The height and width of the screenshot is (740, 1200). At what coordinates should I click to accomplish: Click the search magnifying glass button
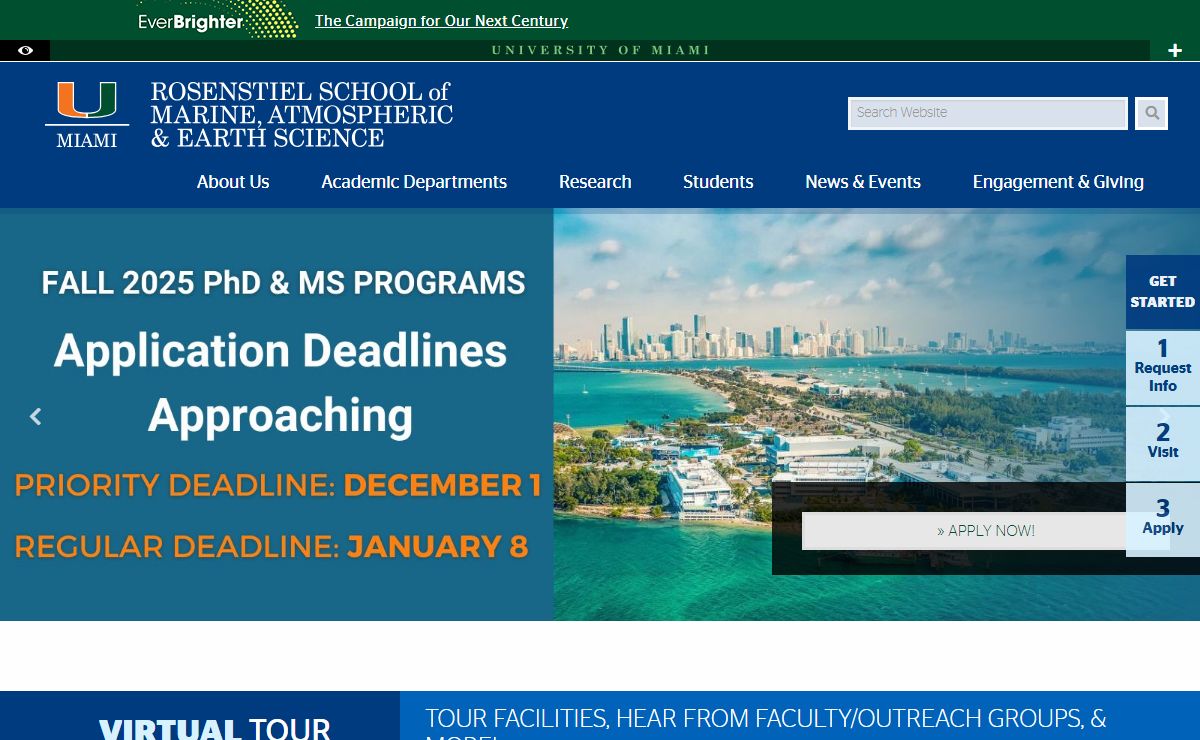pyautogui.click(x=1152, y=113)
